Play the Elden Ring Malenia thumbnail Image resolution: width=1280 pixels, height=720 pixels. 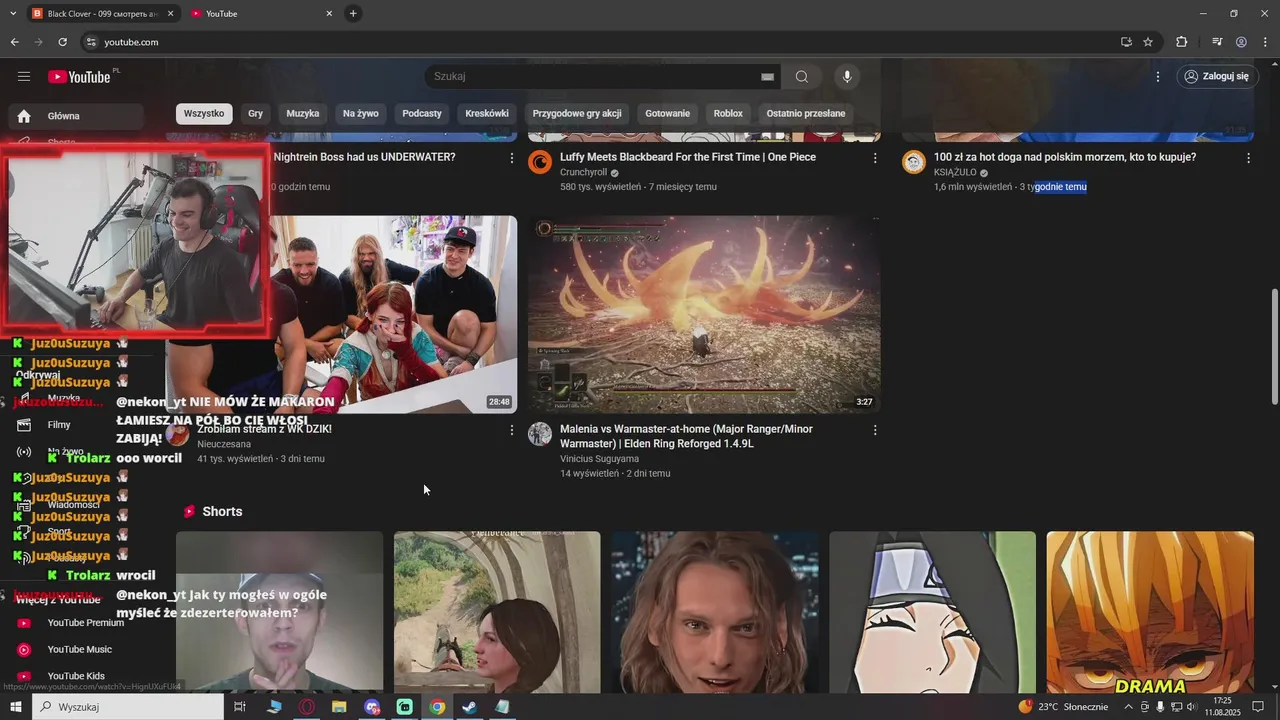[x=704, y=314]
